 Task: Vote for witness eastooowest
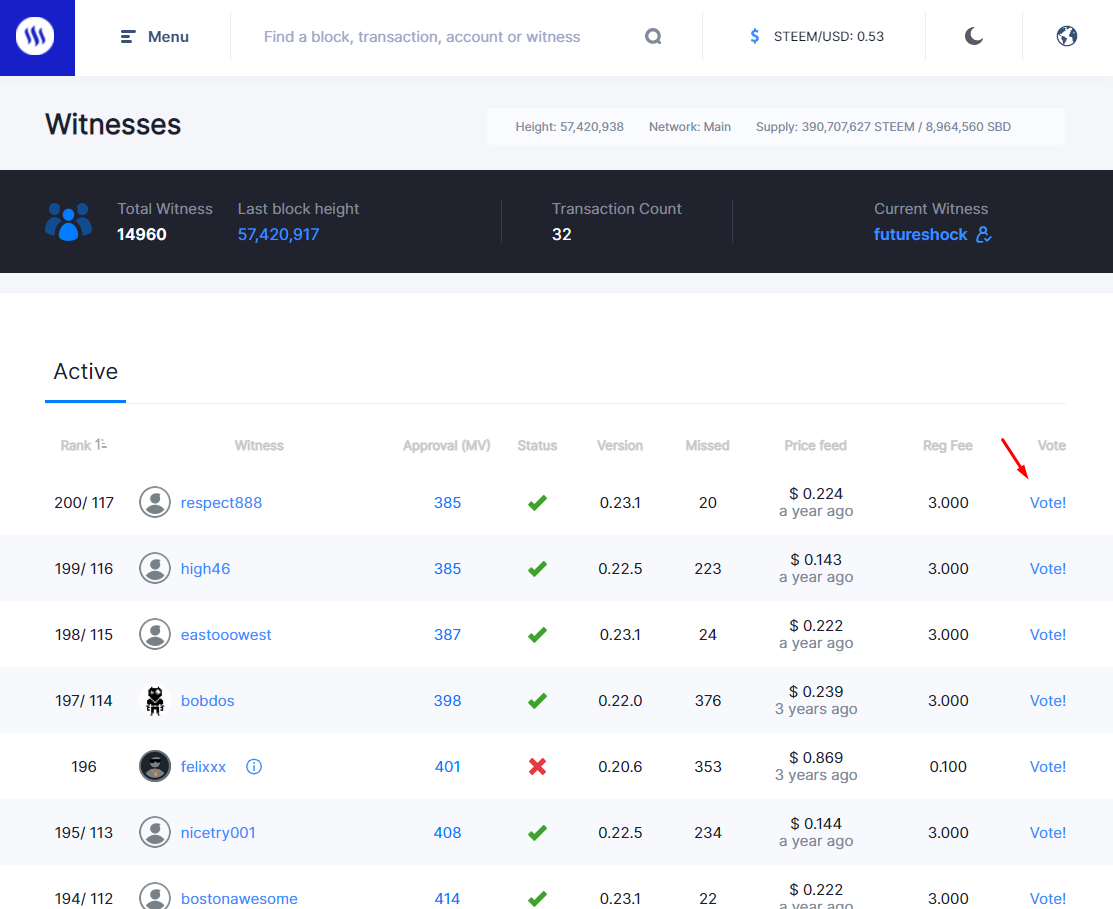coord(1048,634)
